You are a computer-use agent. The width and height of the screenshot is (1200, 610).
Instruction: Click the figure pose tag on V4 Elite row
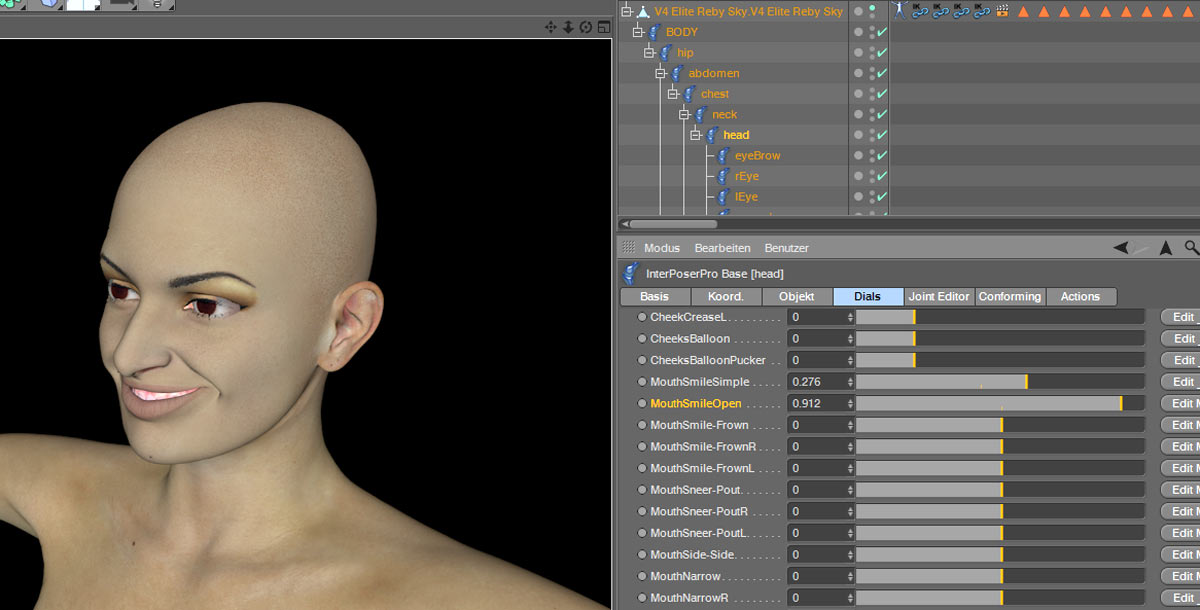[899, 11]
